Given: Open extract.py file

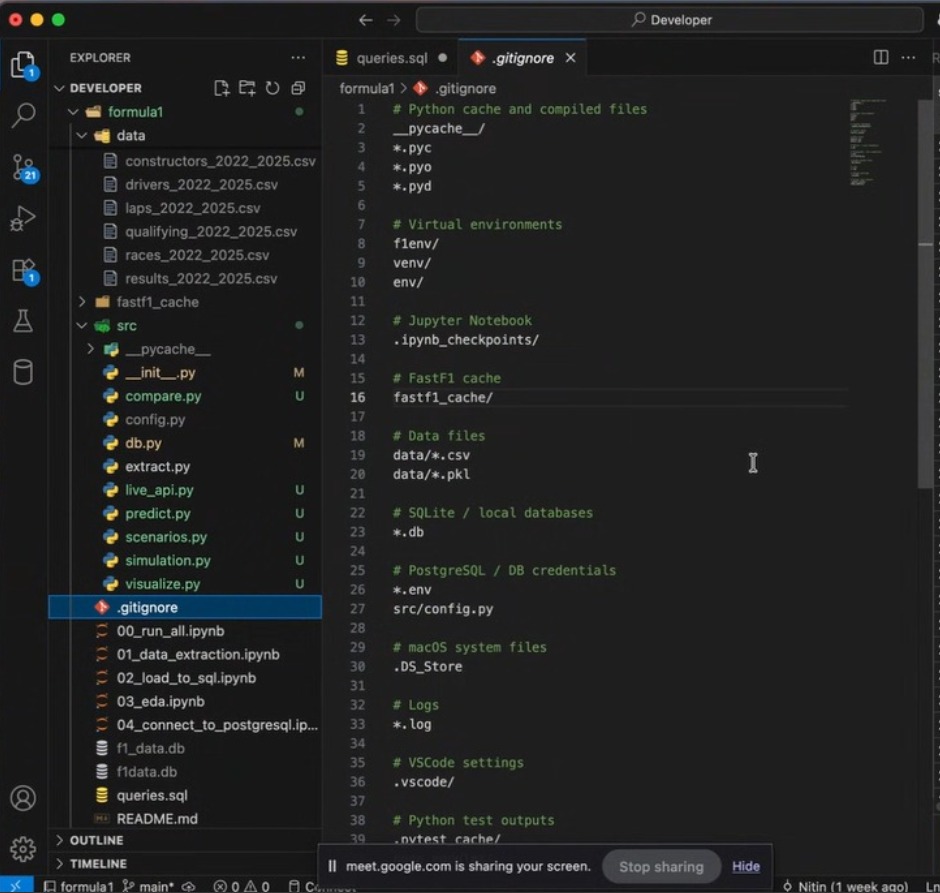Looking at the screenshot, I should point(157,466).
